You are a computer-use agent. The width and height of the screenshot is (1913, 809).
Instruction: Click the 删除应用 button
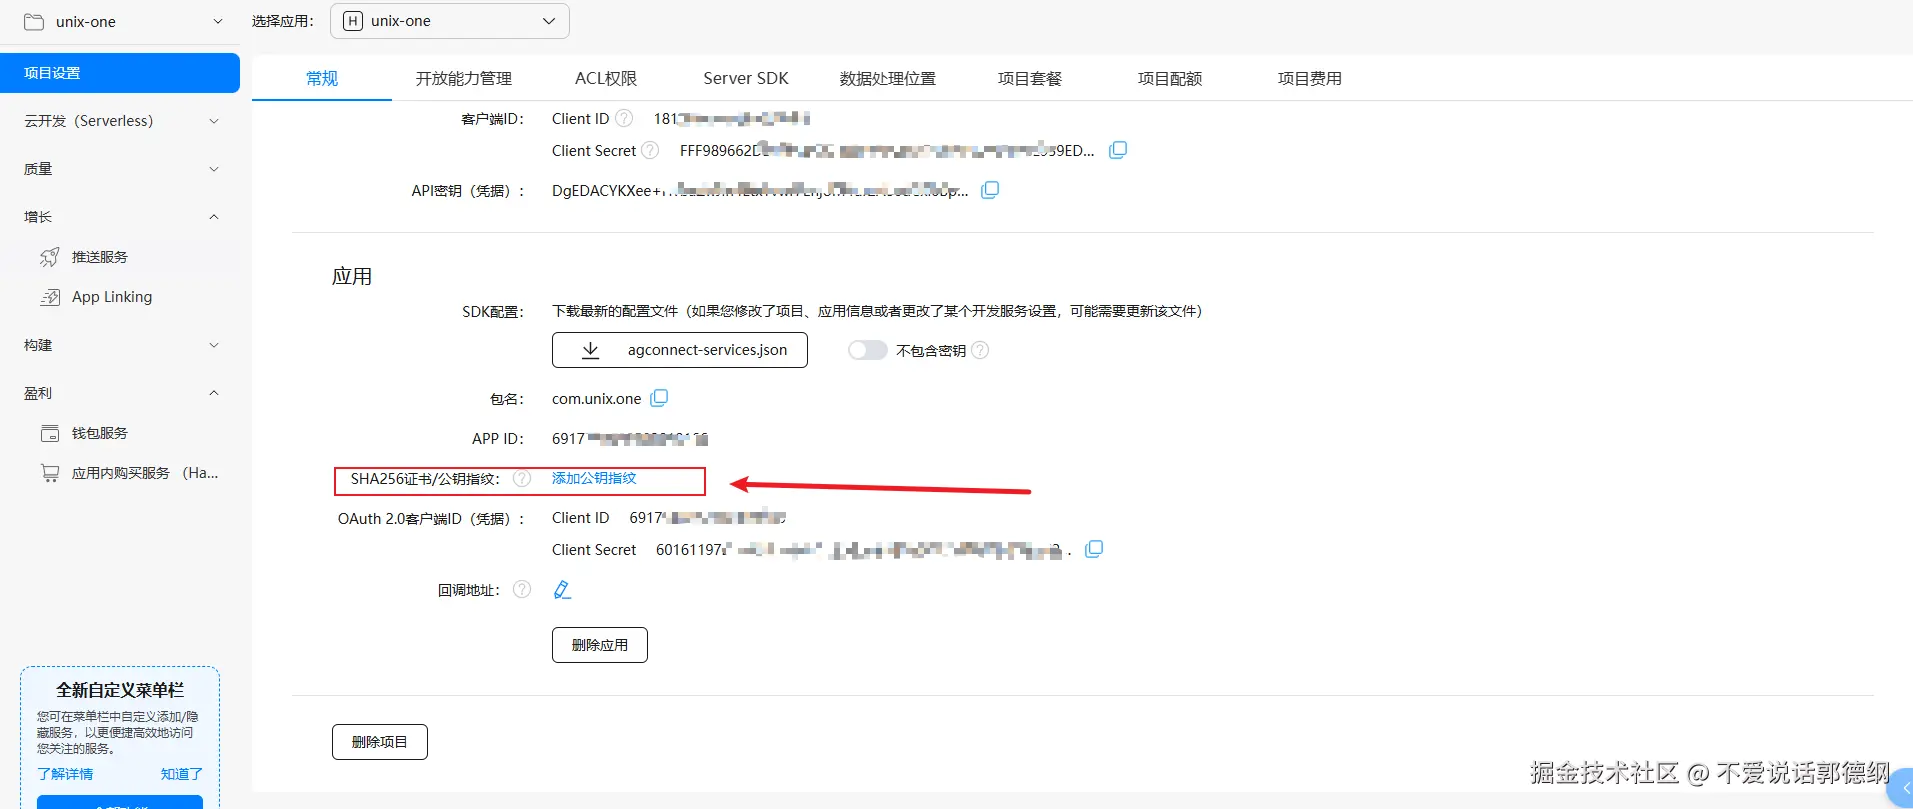point(600,645)
